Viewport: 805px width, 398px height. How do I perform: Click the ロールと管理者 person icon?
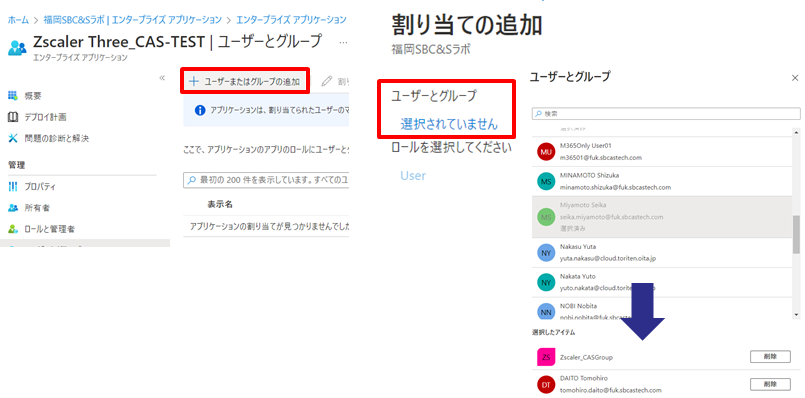click(x=13, y=229)
